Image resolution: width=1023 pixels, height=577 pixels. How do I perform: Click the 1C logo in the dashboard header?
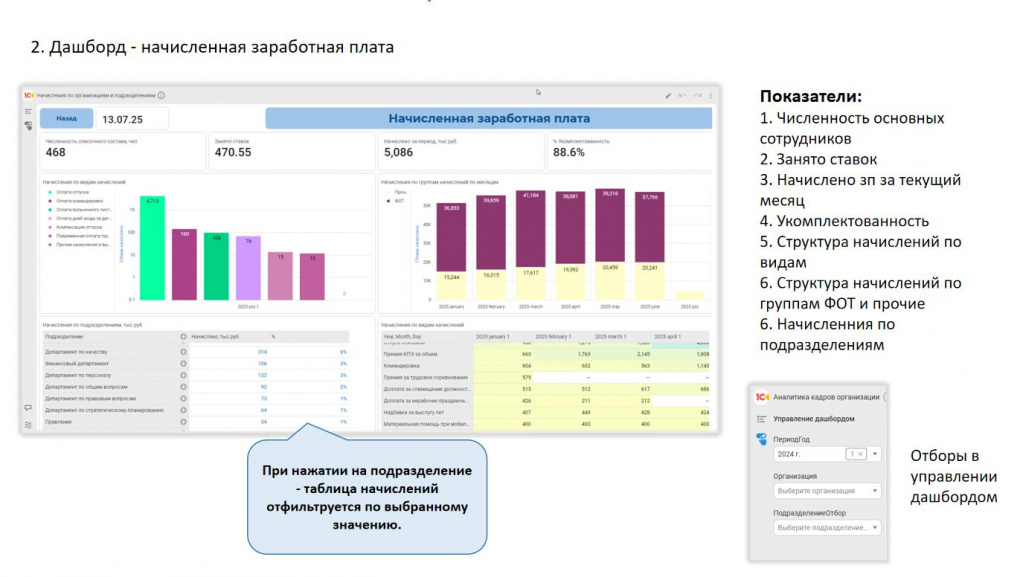pos(29,95)
